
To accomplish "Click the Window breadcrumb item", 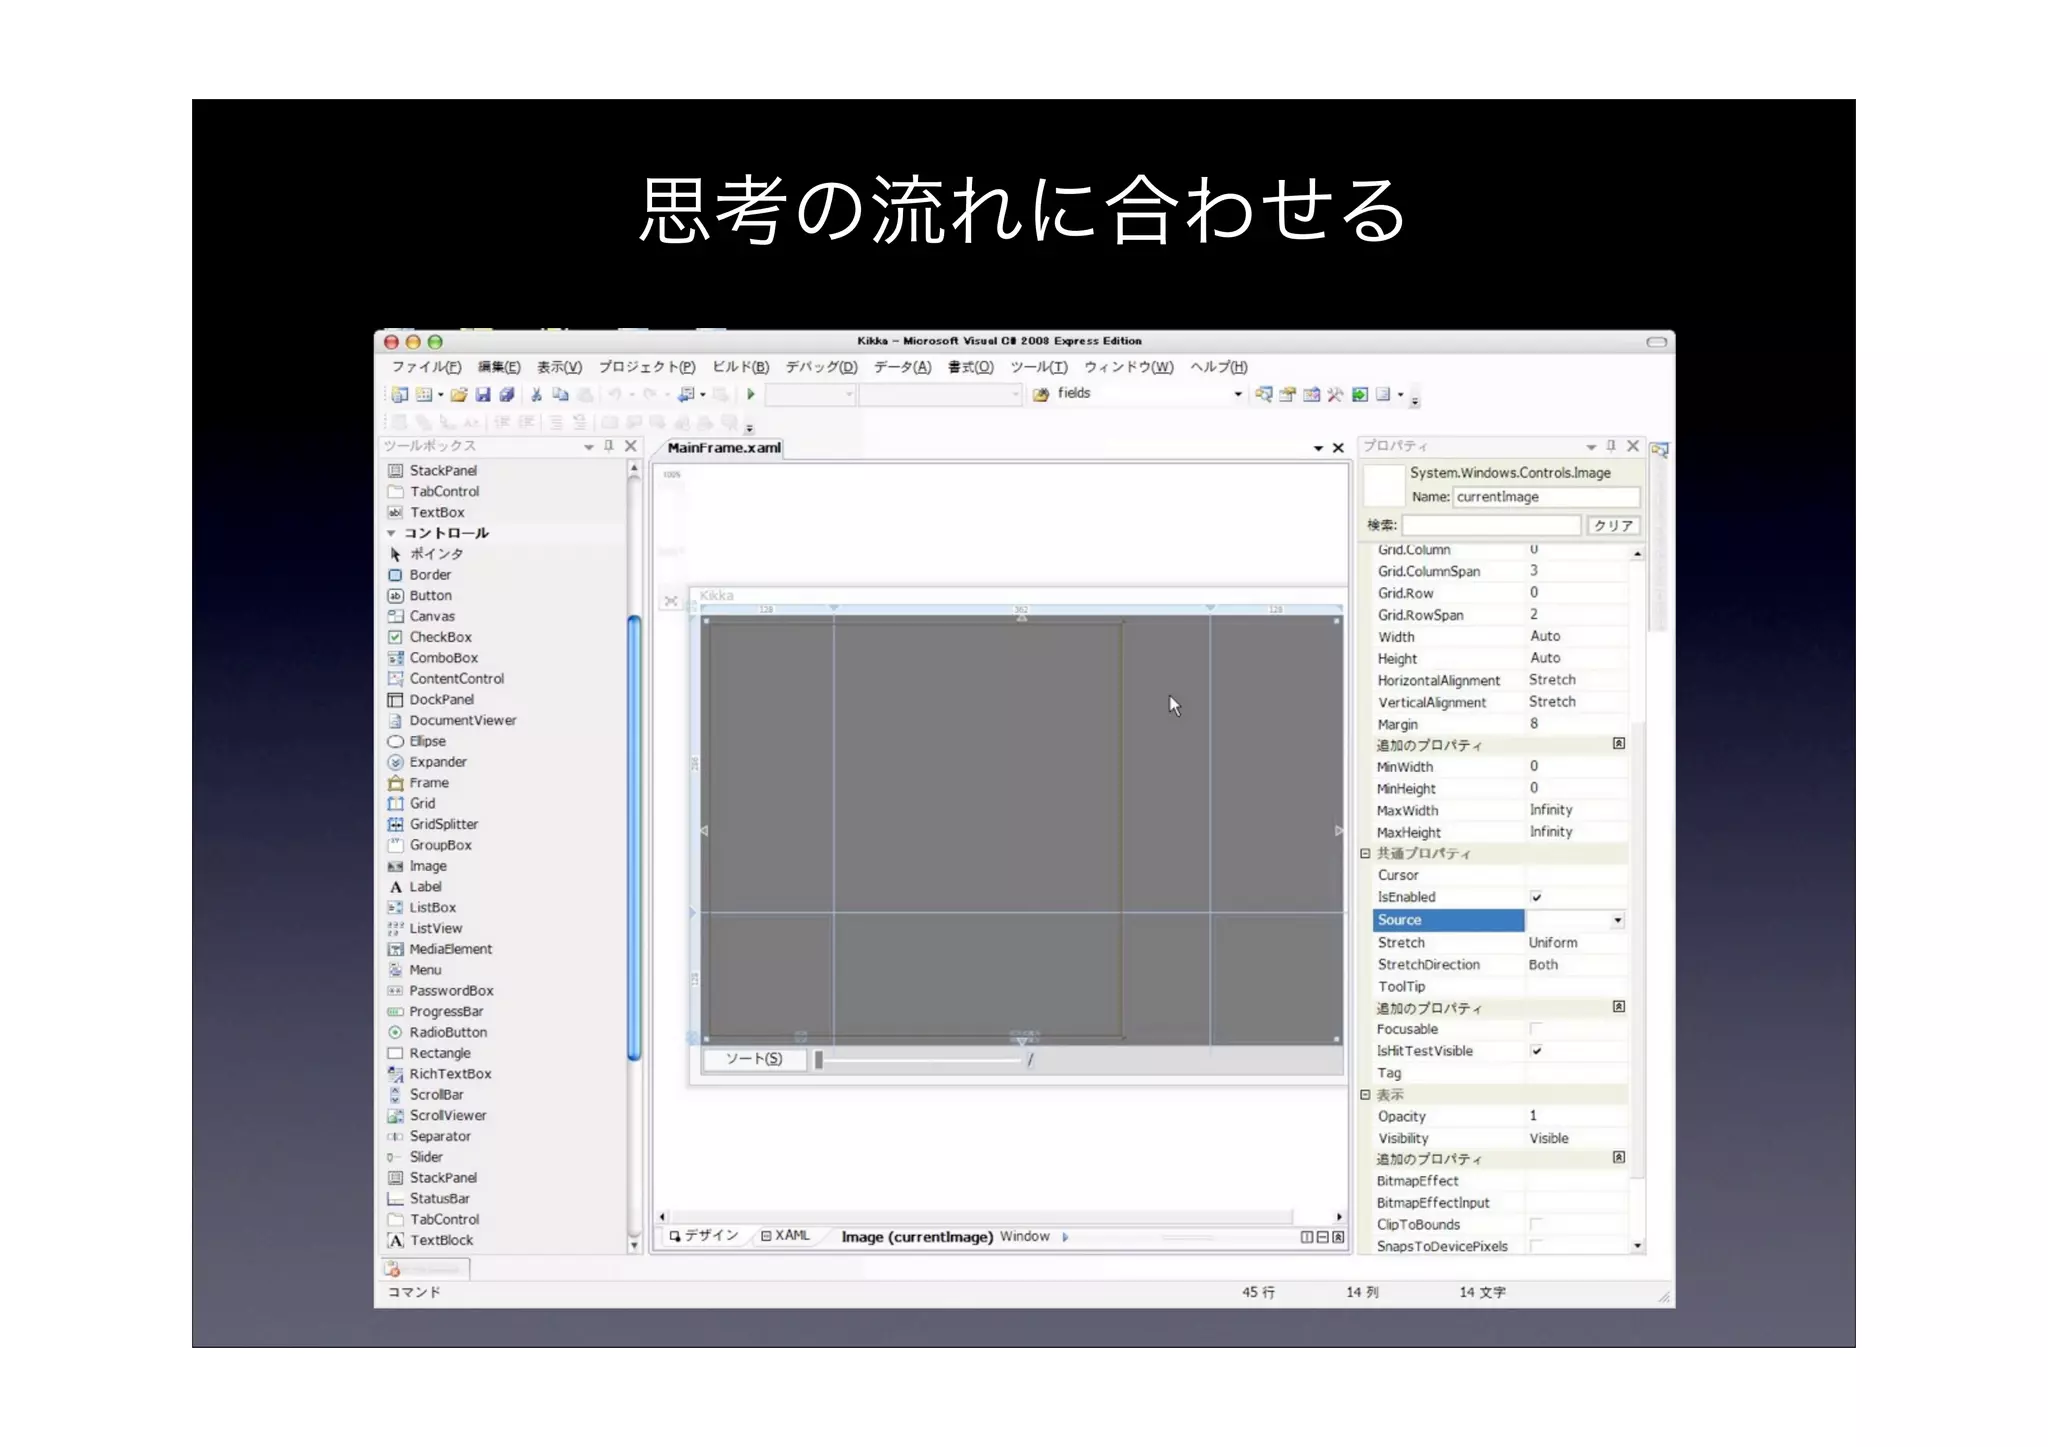I will tap(1025, 1237).
